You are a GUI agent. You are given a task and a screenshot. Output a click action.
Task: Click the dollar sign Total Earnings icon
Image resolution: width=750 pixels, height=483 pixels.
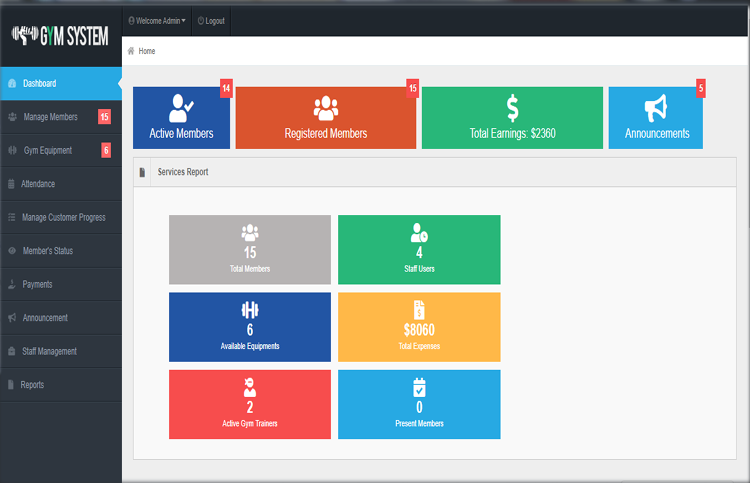[512, 108]
